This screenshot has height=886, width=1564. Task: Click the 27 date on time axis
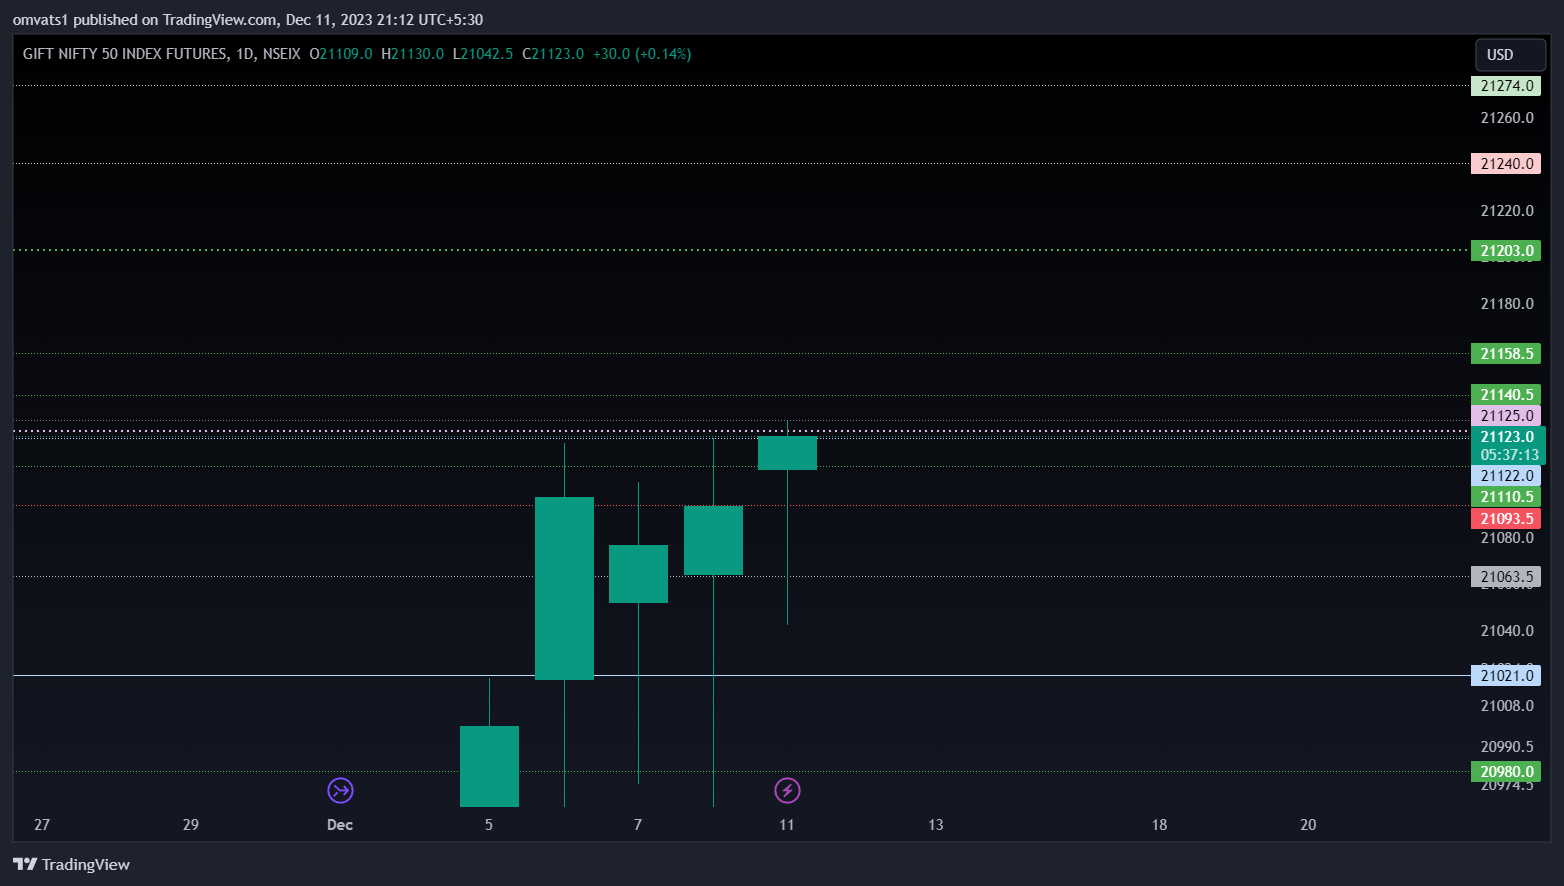tap(42, 825)
